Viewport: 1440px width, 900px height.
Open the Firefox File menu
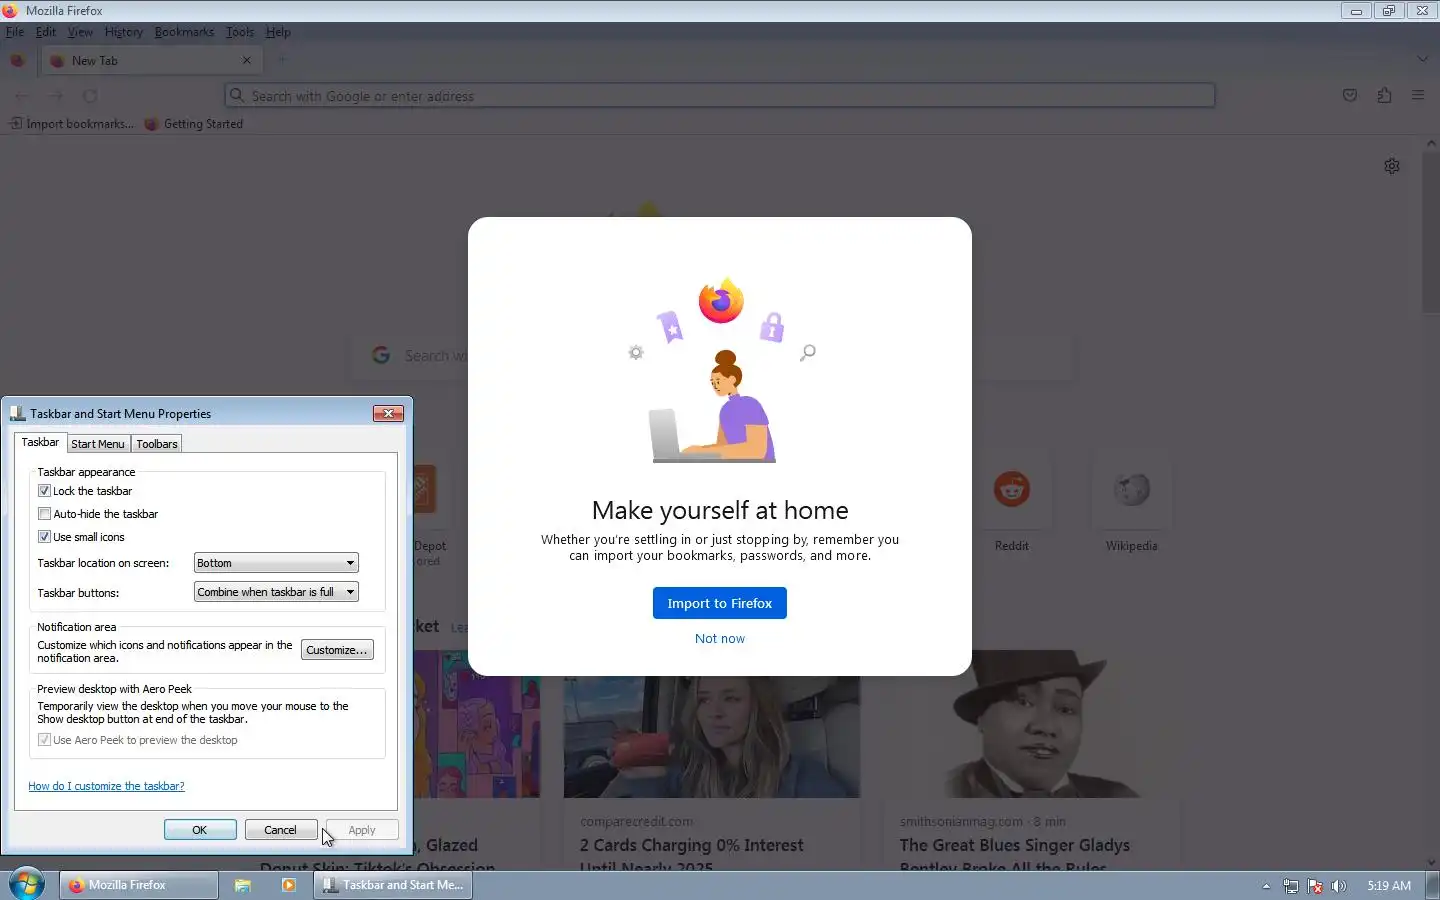[15, 32]
